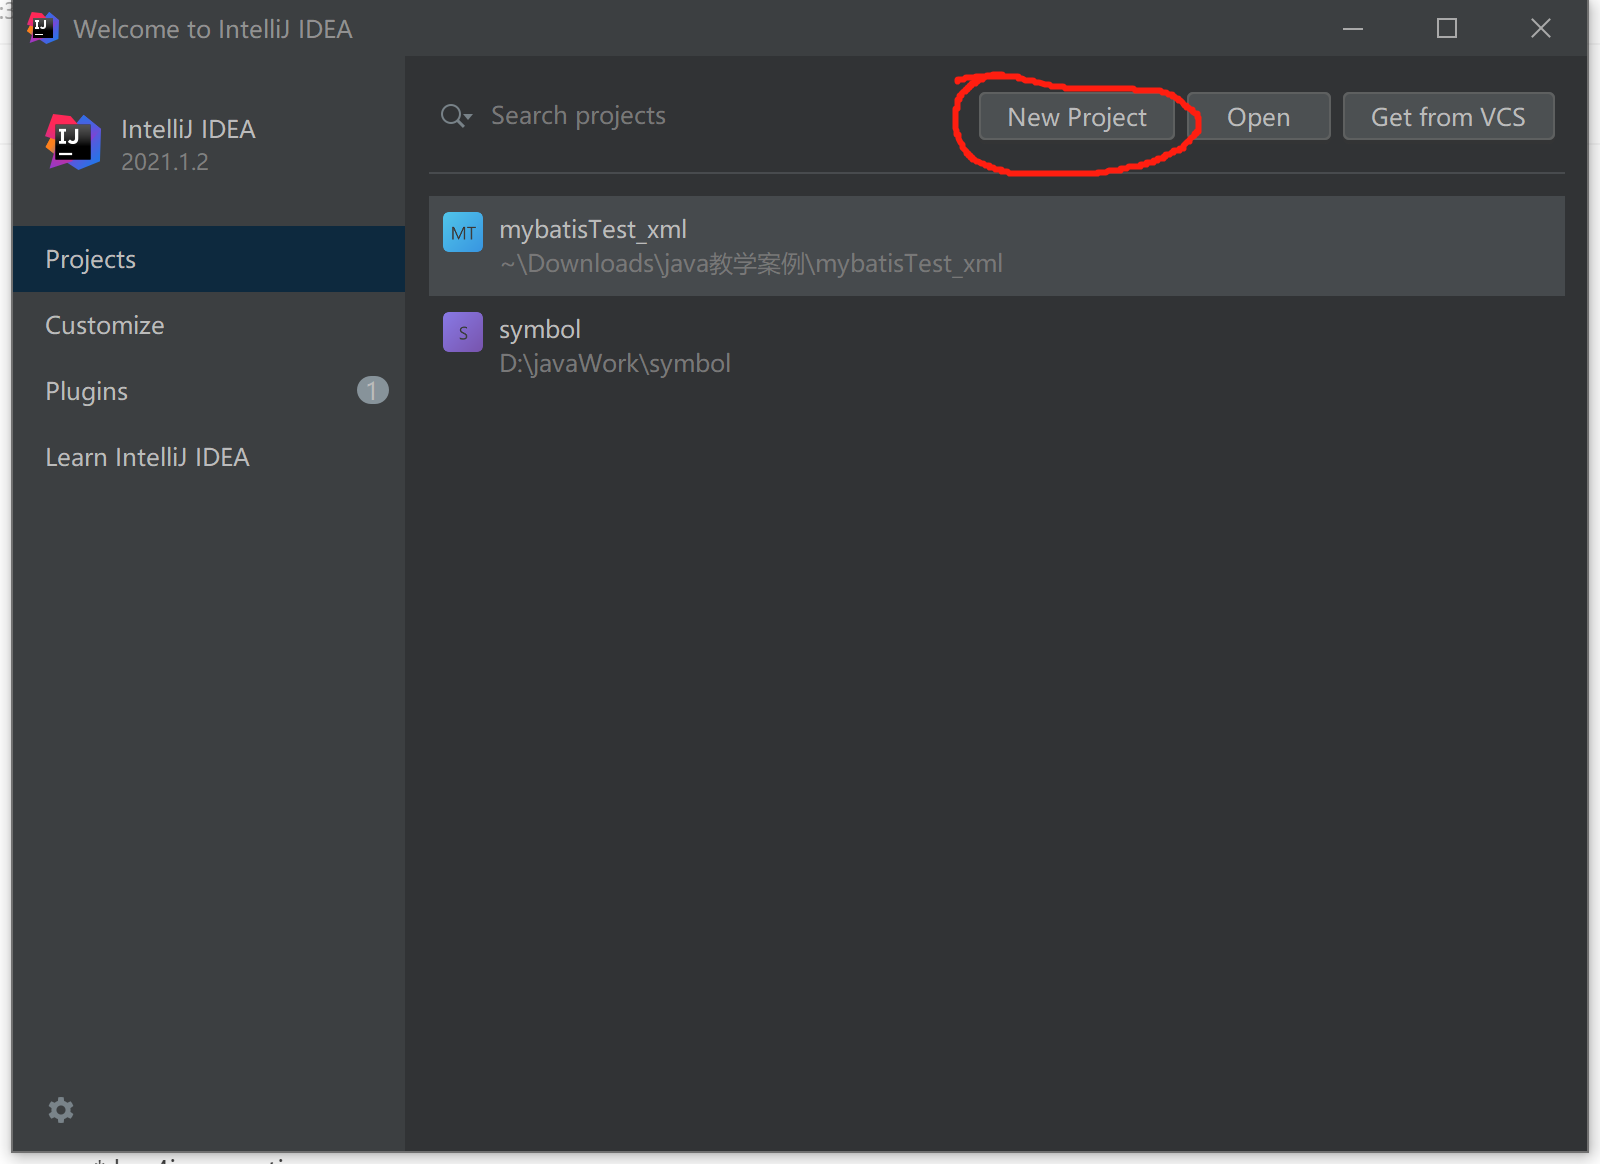Click the IntelliJ IDEA logo in sidebar
This screenshot has height=1164, width=1600.
(x=73, y=142)
